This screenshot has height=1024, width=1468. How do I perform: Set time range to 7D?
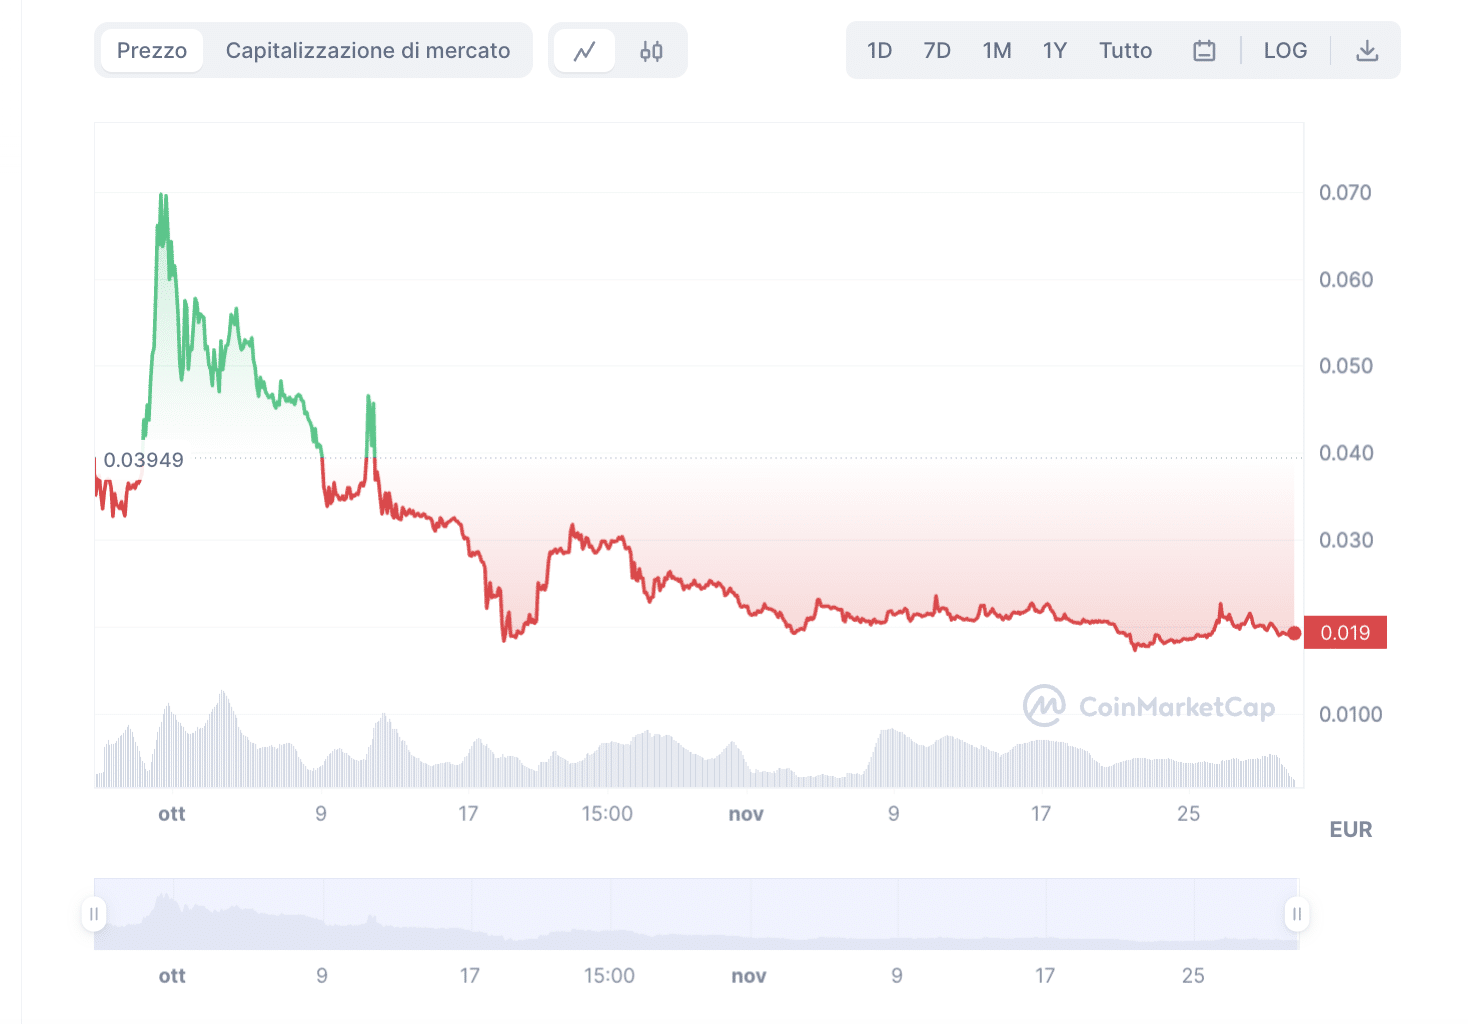click(937, 51)
